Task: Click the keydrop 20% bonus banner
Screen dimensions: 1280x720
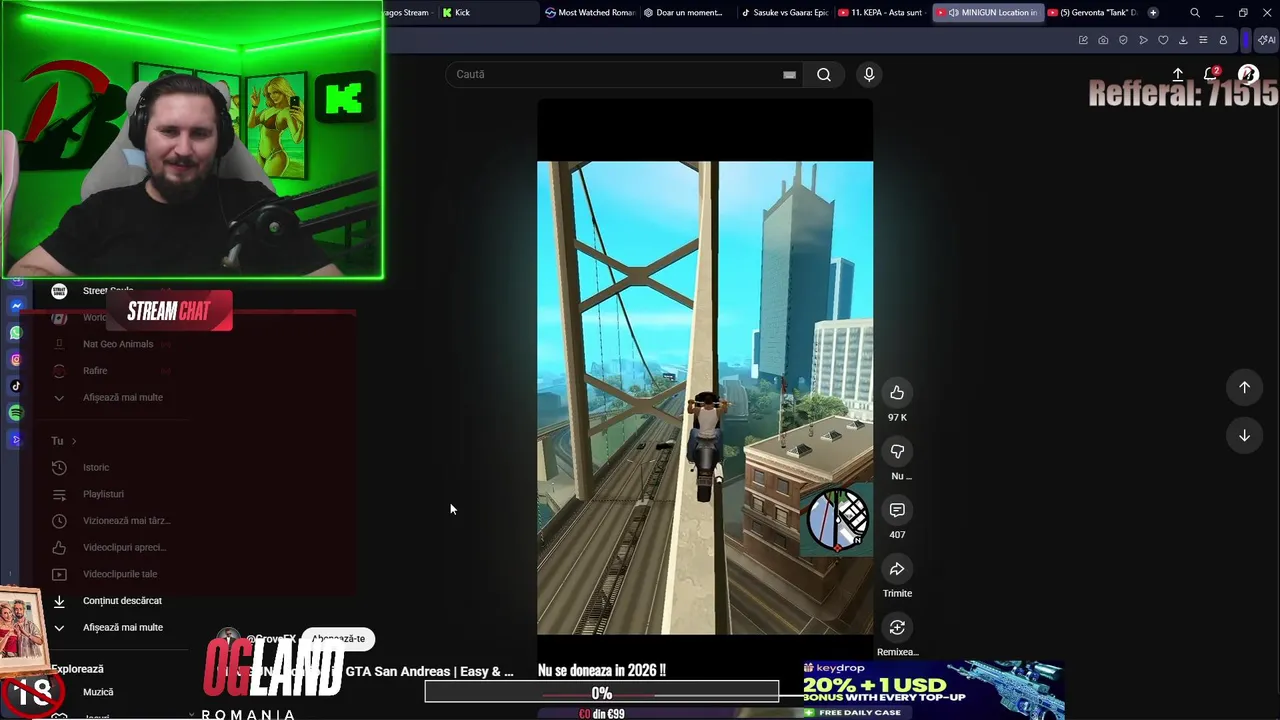Action: [932, 690]
